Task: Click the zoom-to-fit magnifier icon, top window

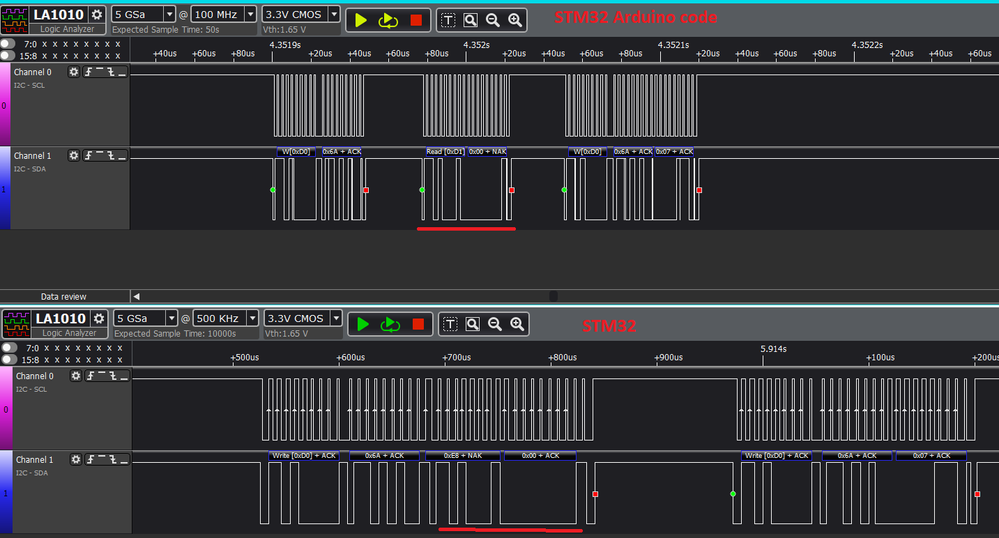Action: [x=470, y=20]
